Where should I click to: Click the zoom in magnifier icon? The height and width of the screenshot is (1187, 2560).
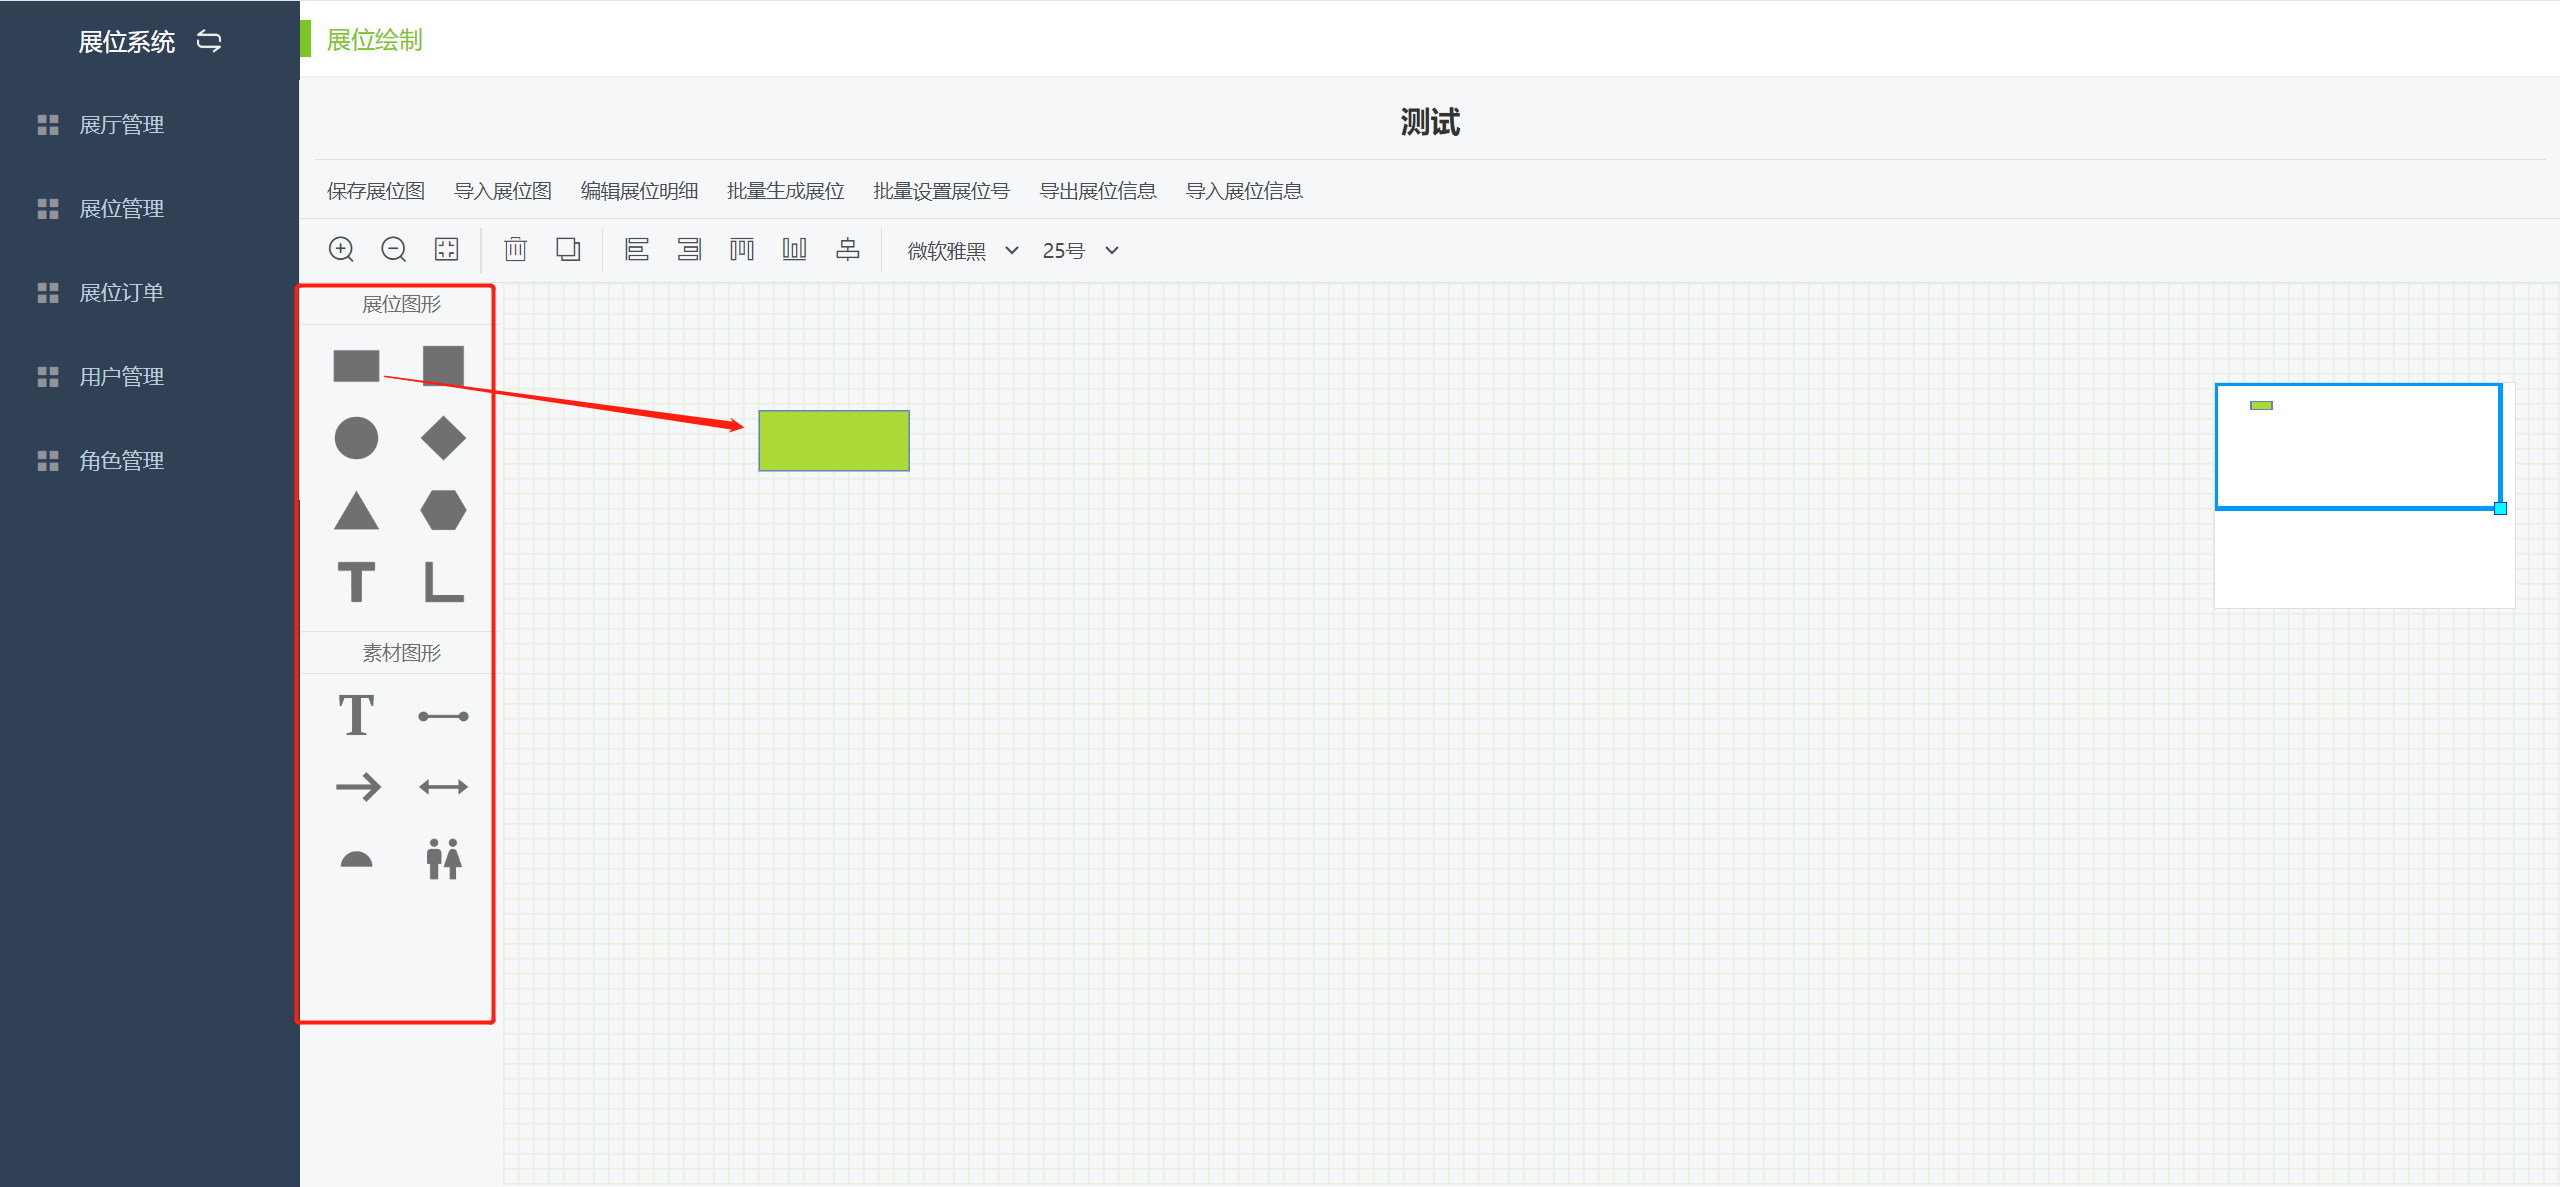coord(341,249)
